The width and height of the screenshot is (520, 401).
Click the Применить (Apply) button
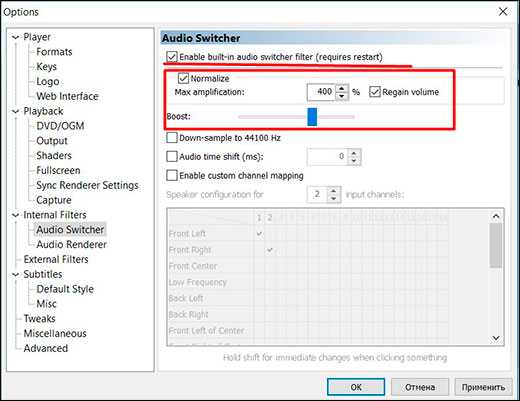point(483,387)
